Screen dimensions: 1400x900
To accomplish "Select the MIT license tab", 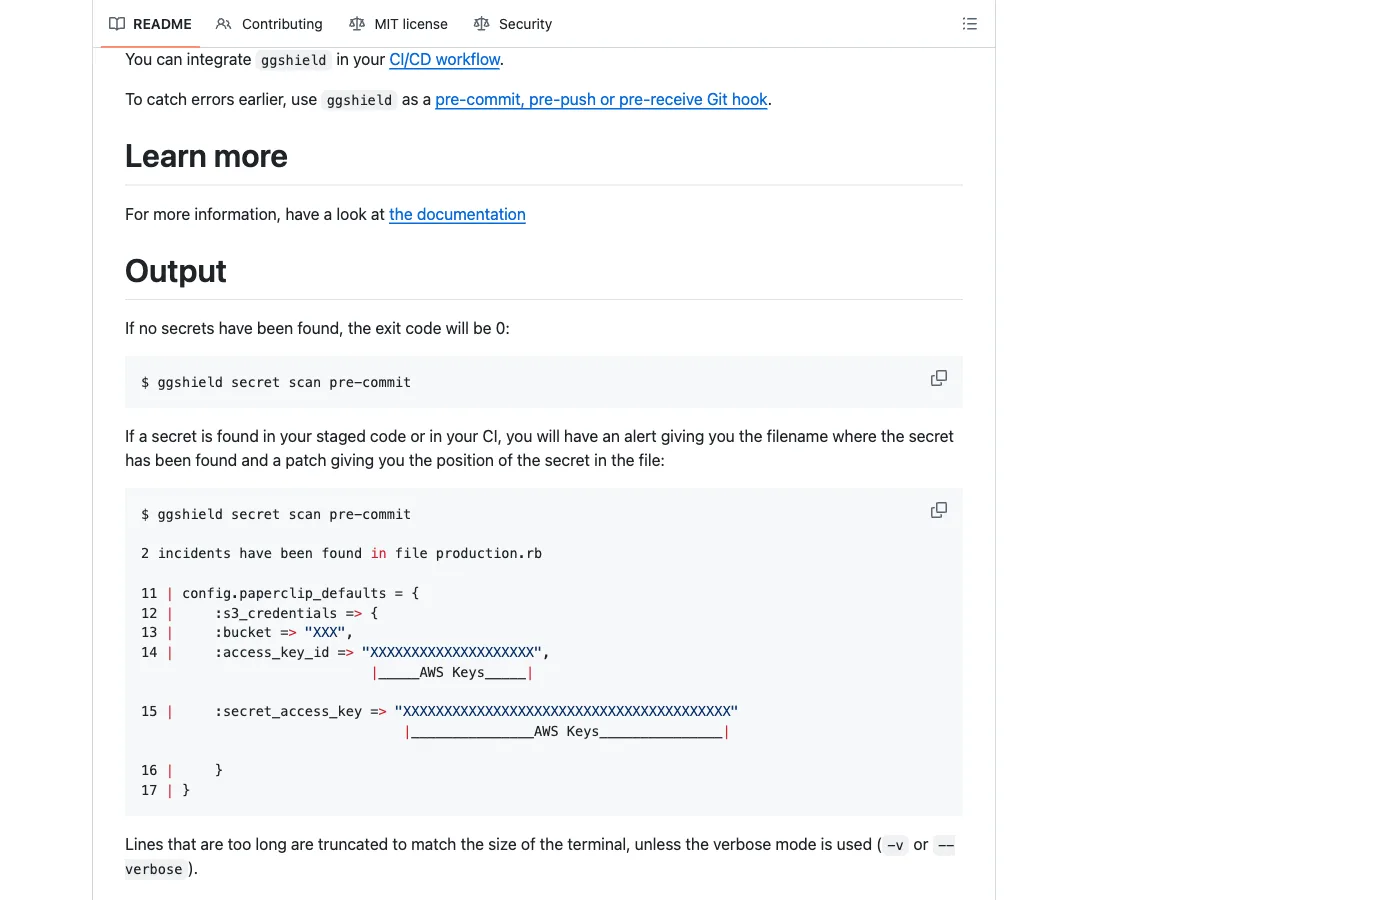I will [x=410, y=23].
